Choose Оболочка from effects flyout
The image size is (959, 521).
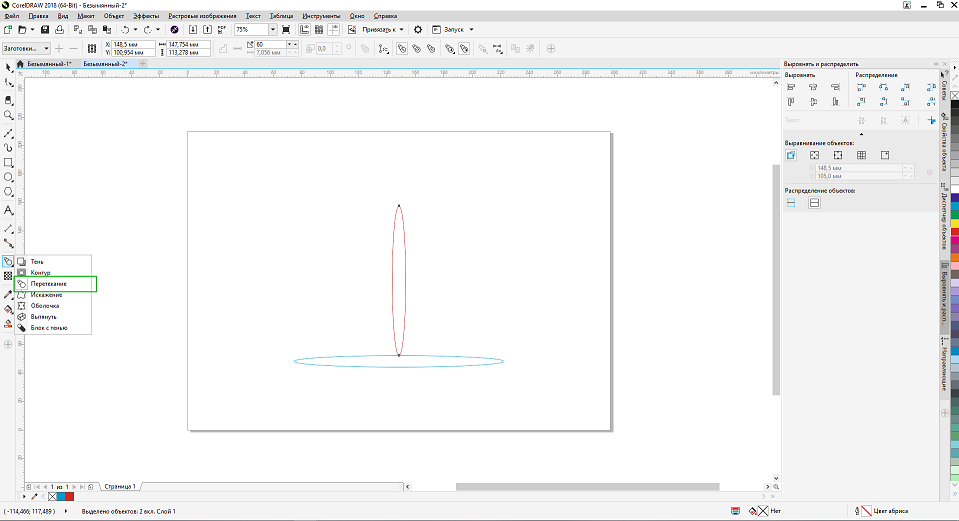click(53, 306)
